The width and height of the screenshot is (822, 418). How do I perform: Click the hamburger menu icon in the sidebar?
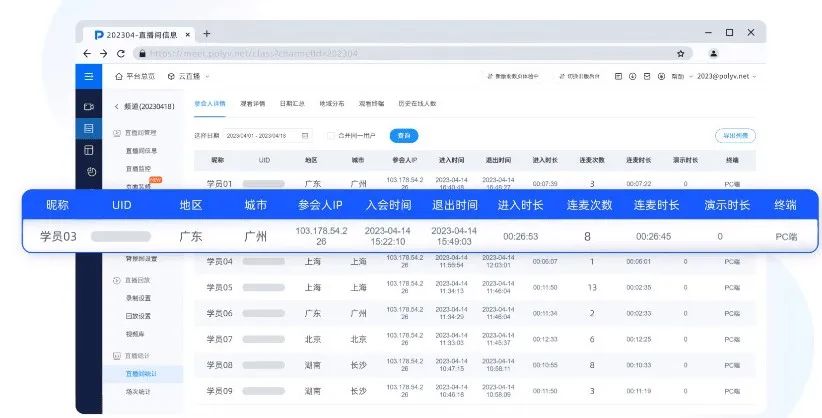tap(88, 76)
